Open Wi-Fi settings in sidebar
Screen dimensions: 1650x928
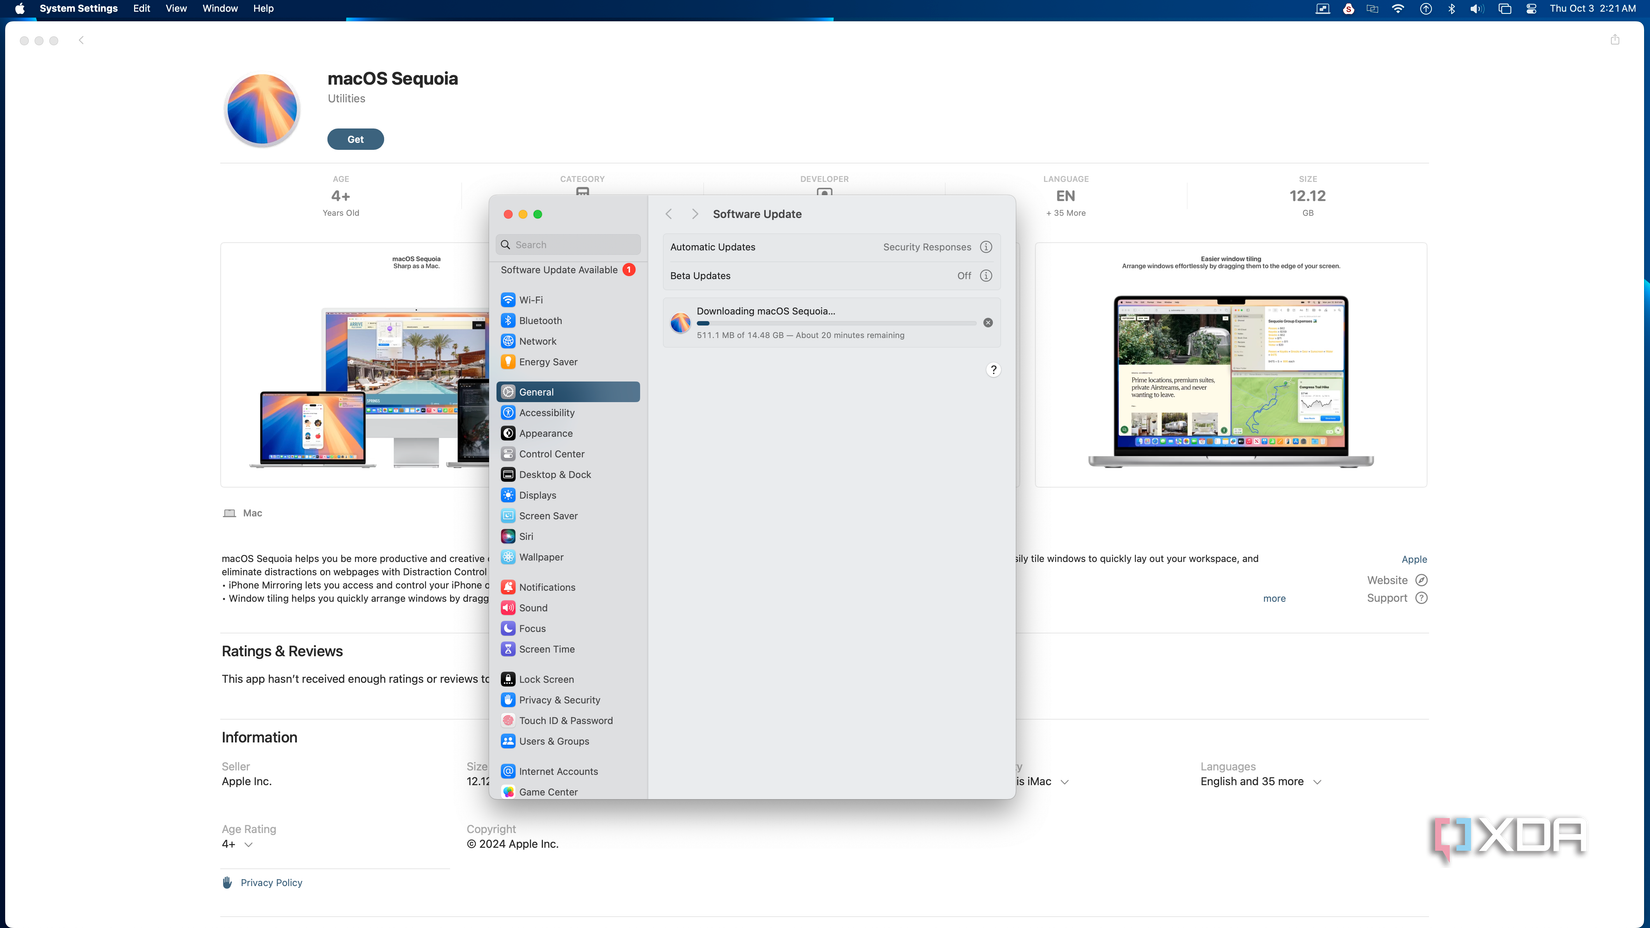[x=568, y=300]
